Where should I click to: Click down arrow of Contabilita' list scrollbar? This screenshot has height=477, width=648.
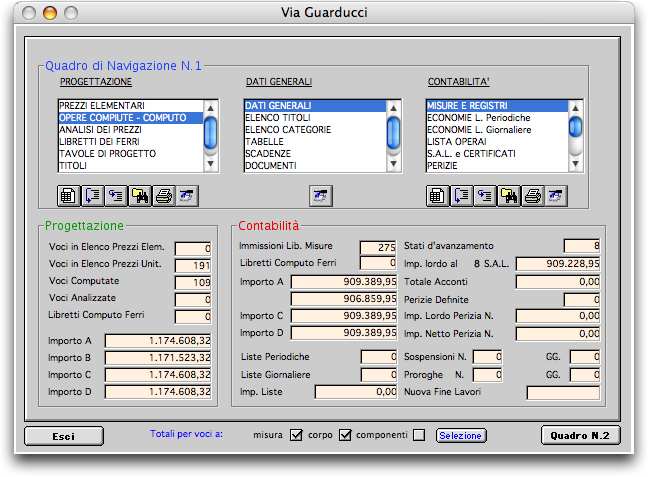coord(575,164)
